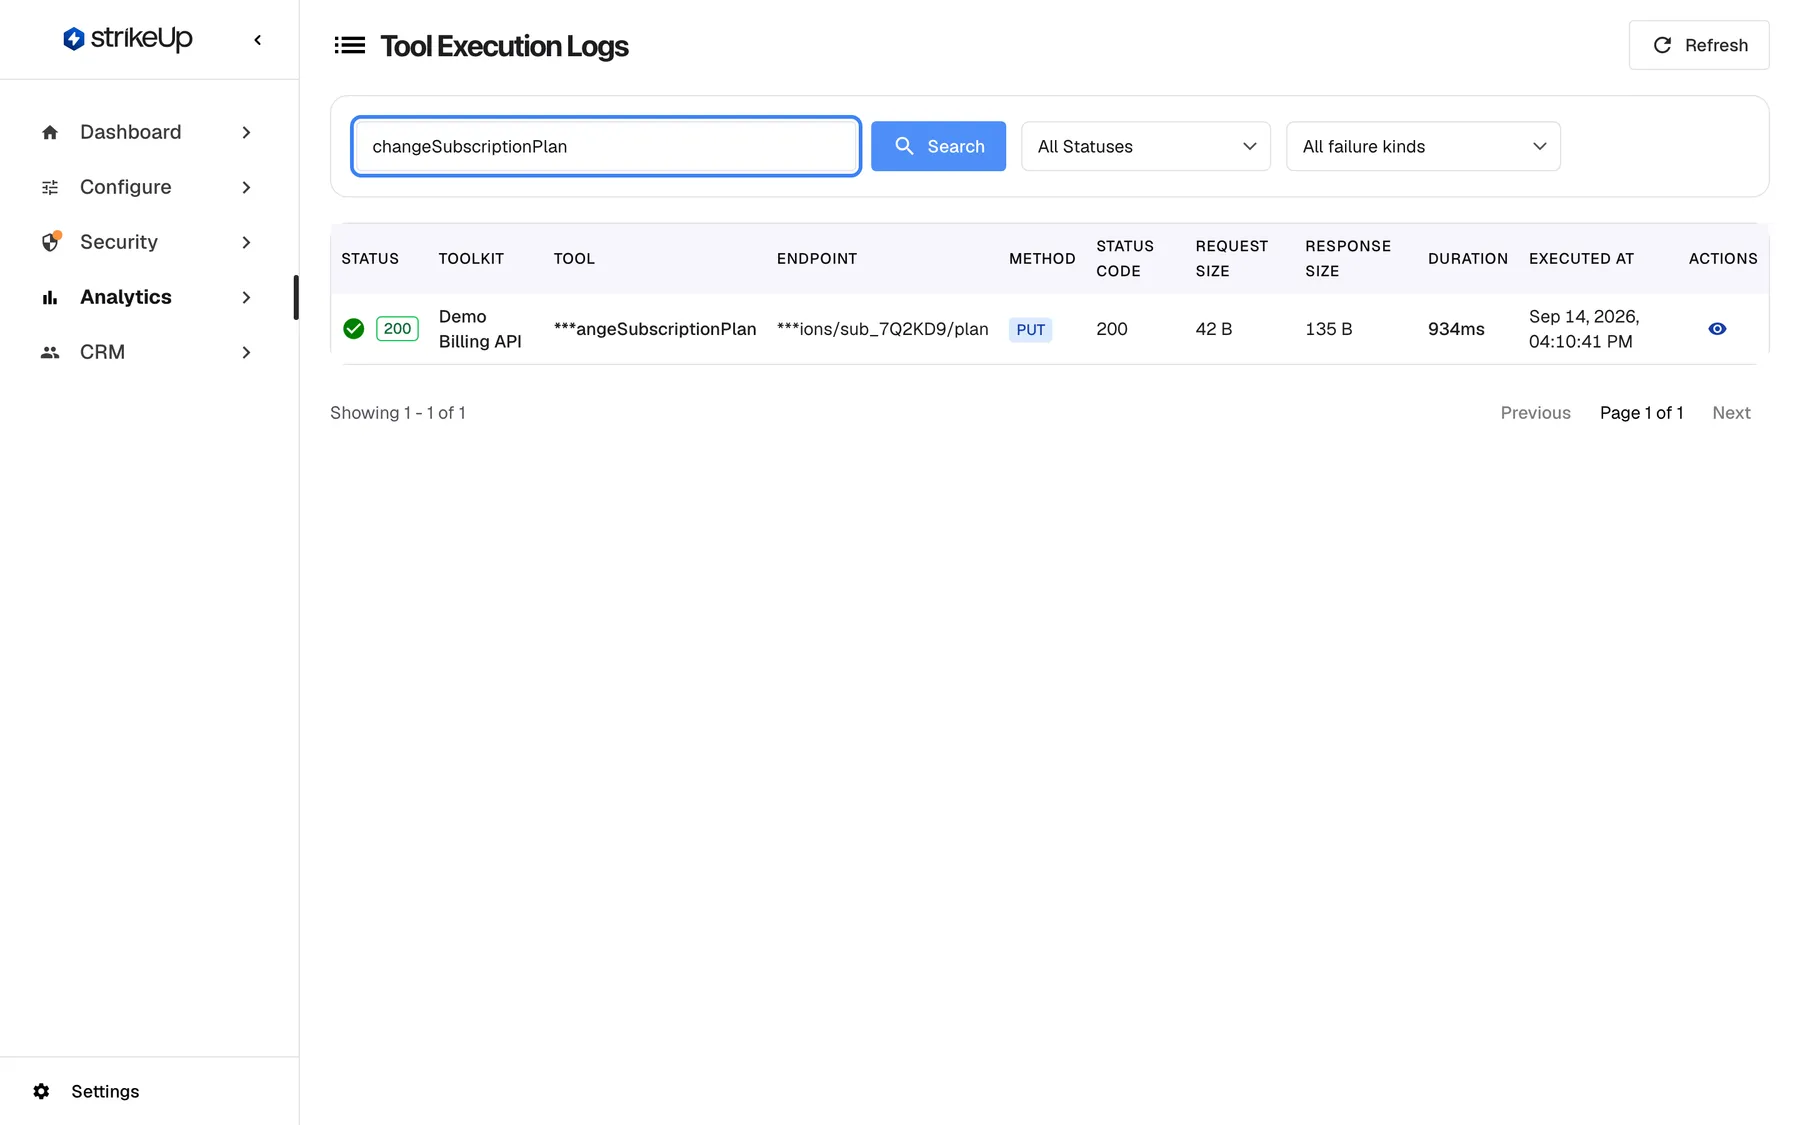1800x1125 pixels.
Task: Click the Demo Billing API toolkit cell
Action: click(x=480, y=329)
